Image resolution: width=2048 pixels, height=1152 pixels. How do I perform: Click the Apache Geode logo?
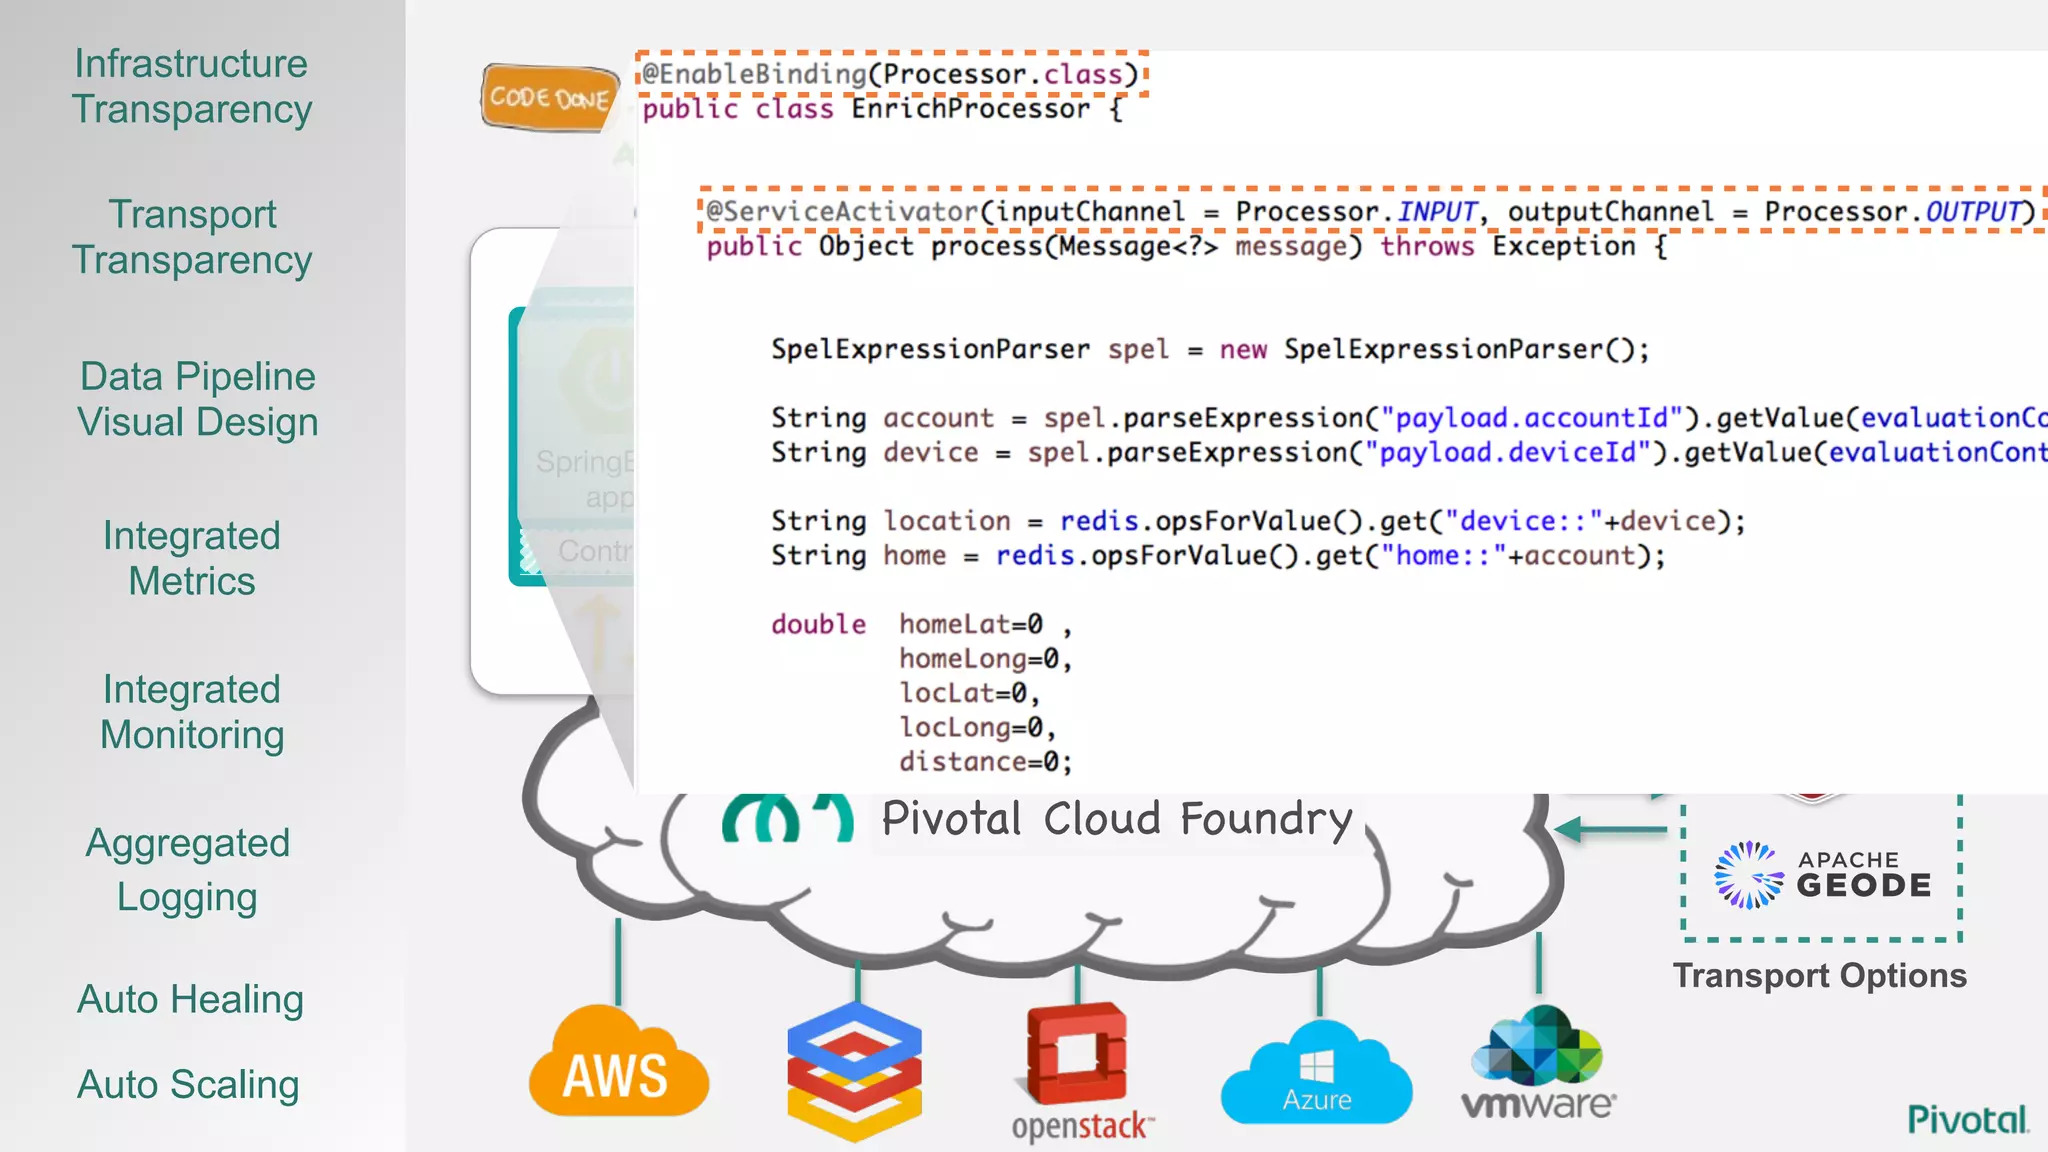pos(1822,874)
